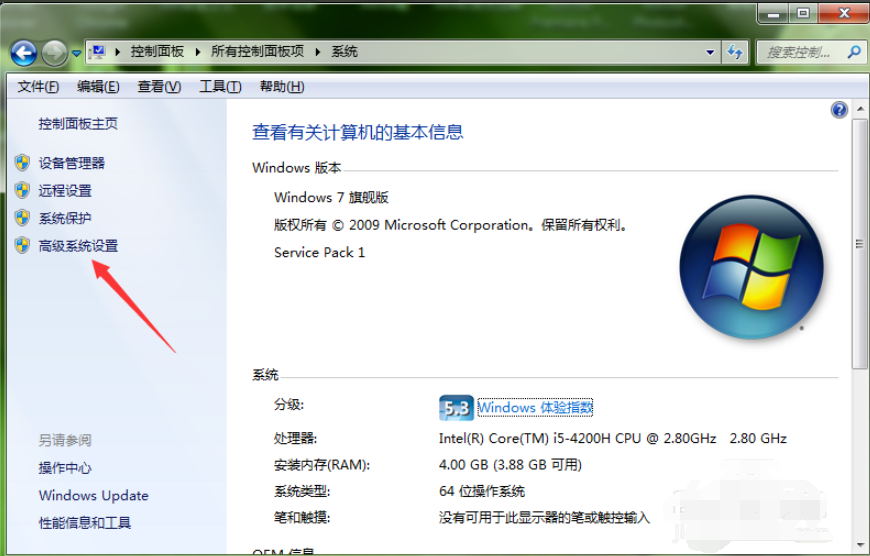Open the Windows 体验指数 link
This screenshot has height=556, width=870.
[x=535, y=407]
